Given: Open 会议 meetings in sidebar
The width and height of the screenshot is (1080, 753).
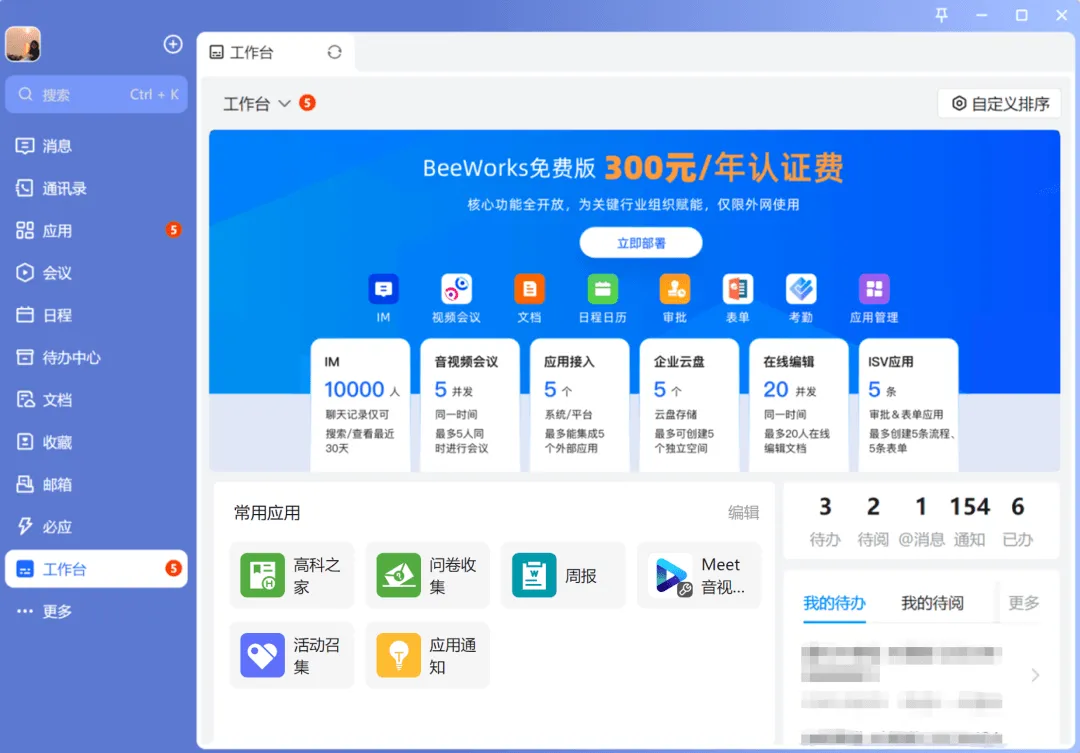Looking at the screenshot, I should click(96, 273).
